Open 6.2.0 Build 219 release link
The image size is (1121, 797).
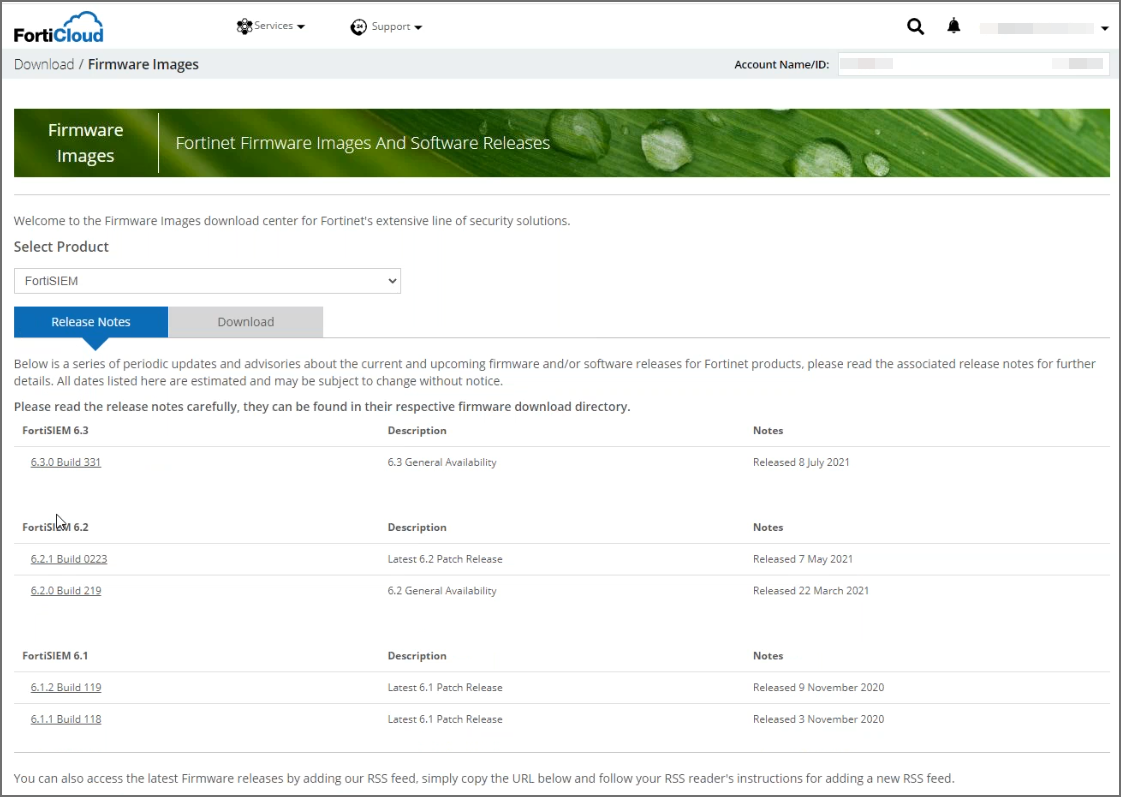point(66,590)
